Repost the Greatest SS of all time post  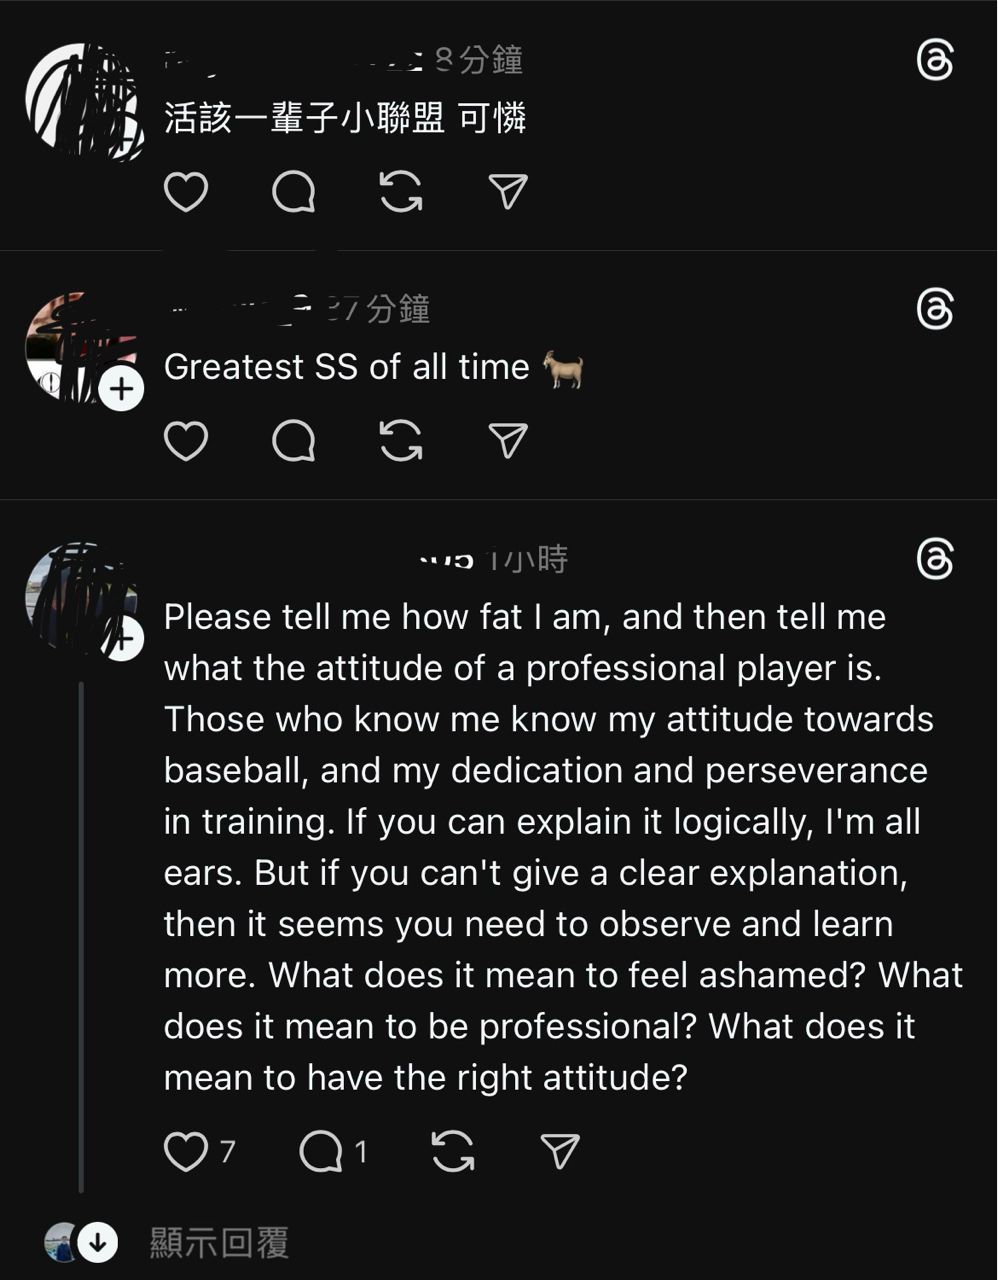click(x=401, y=441)
